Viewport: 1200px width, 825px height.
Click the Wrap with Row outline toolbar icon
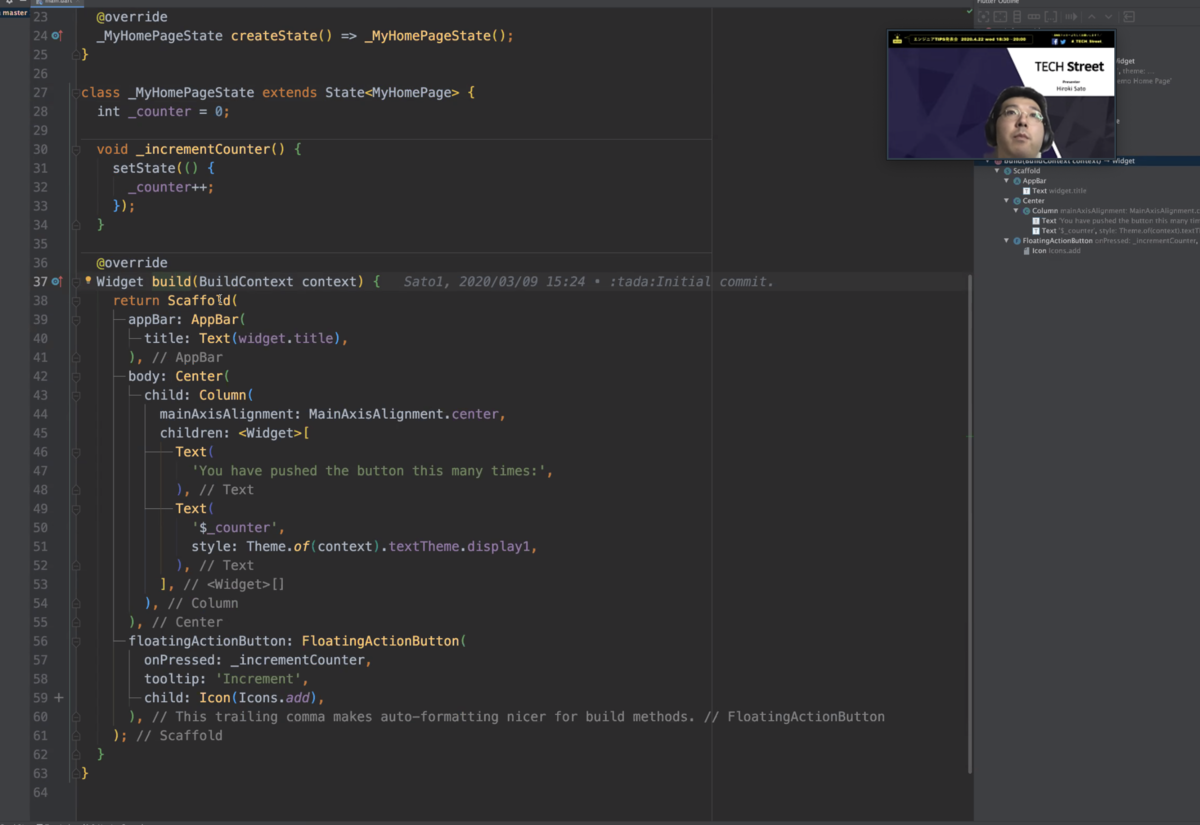(1034, 16)
